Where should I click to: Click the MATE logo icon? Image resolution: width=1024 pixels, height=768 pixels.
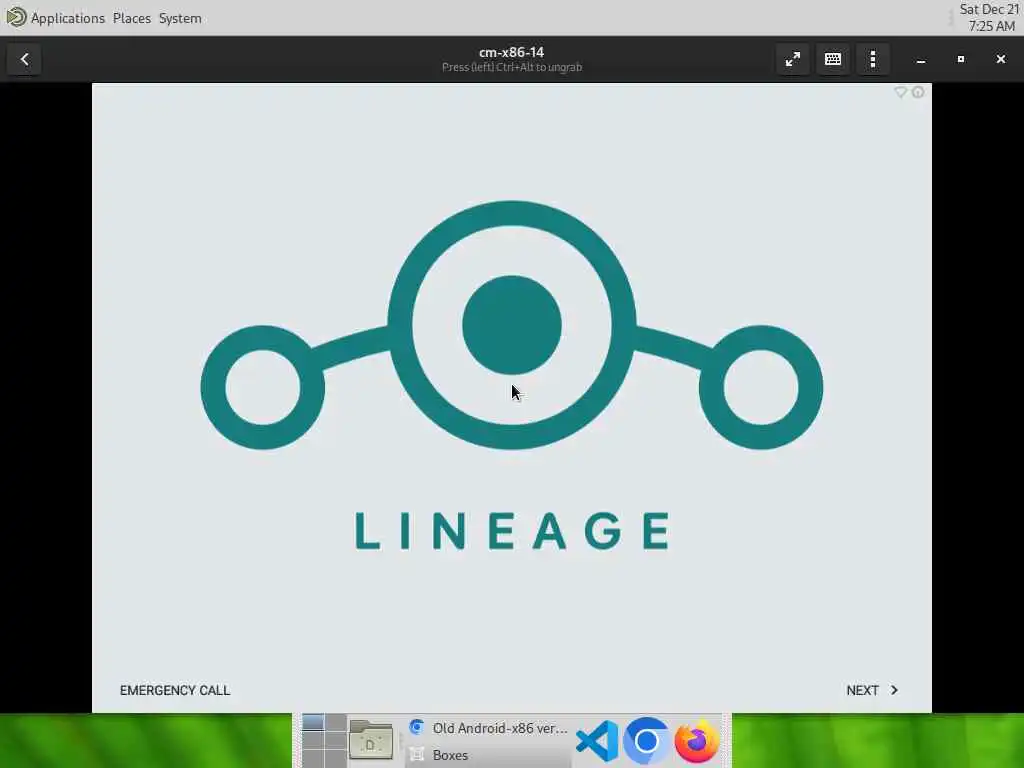click(16, 18)
